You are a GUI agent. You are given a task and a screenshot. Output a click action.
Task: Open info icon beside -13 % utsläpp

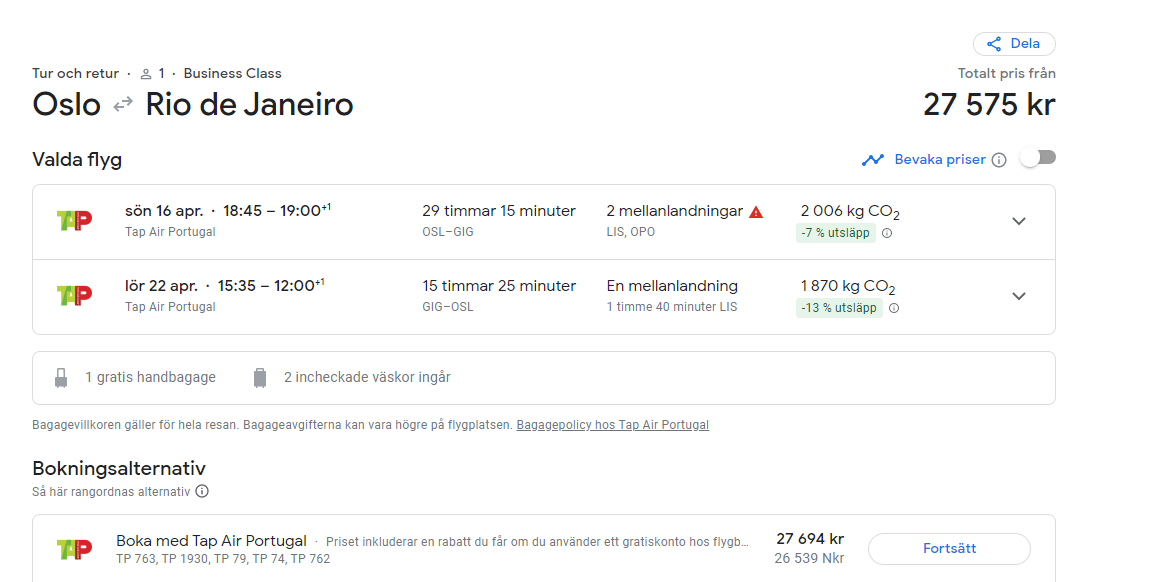click(894, 308)
